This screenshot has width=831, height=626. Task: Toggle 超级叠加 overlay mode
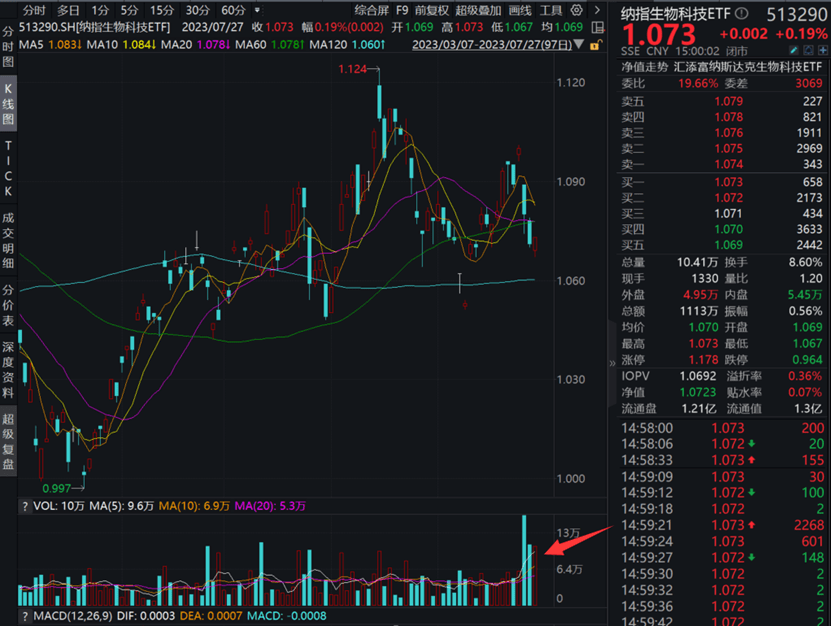tap(476, 9)
